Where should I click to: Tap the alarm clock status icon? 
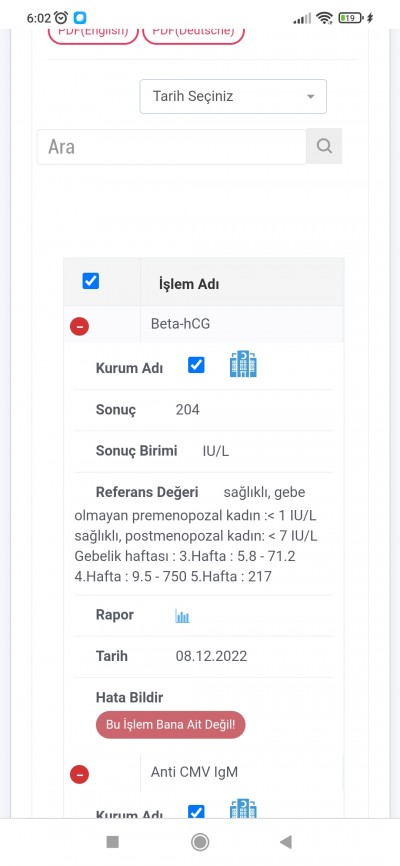tap(61, 18)
